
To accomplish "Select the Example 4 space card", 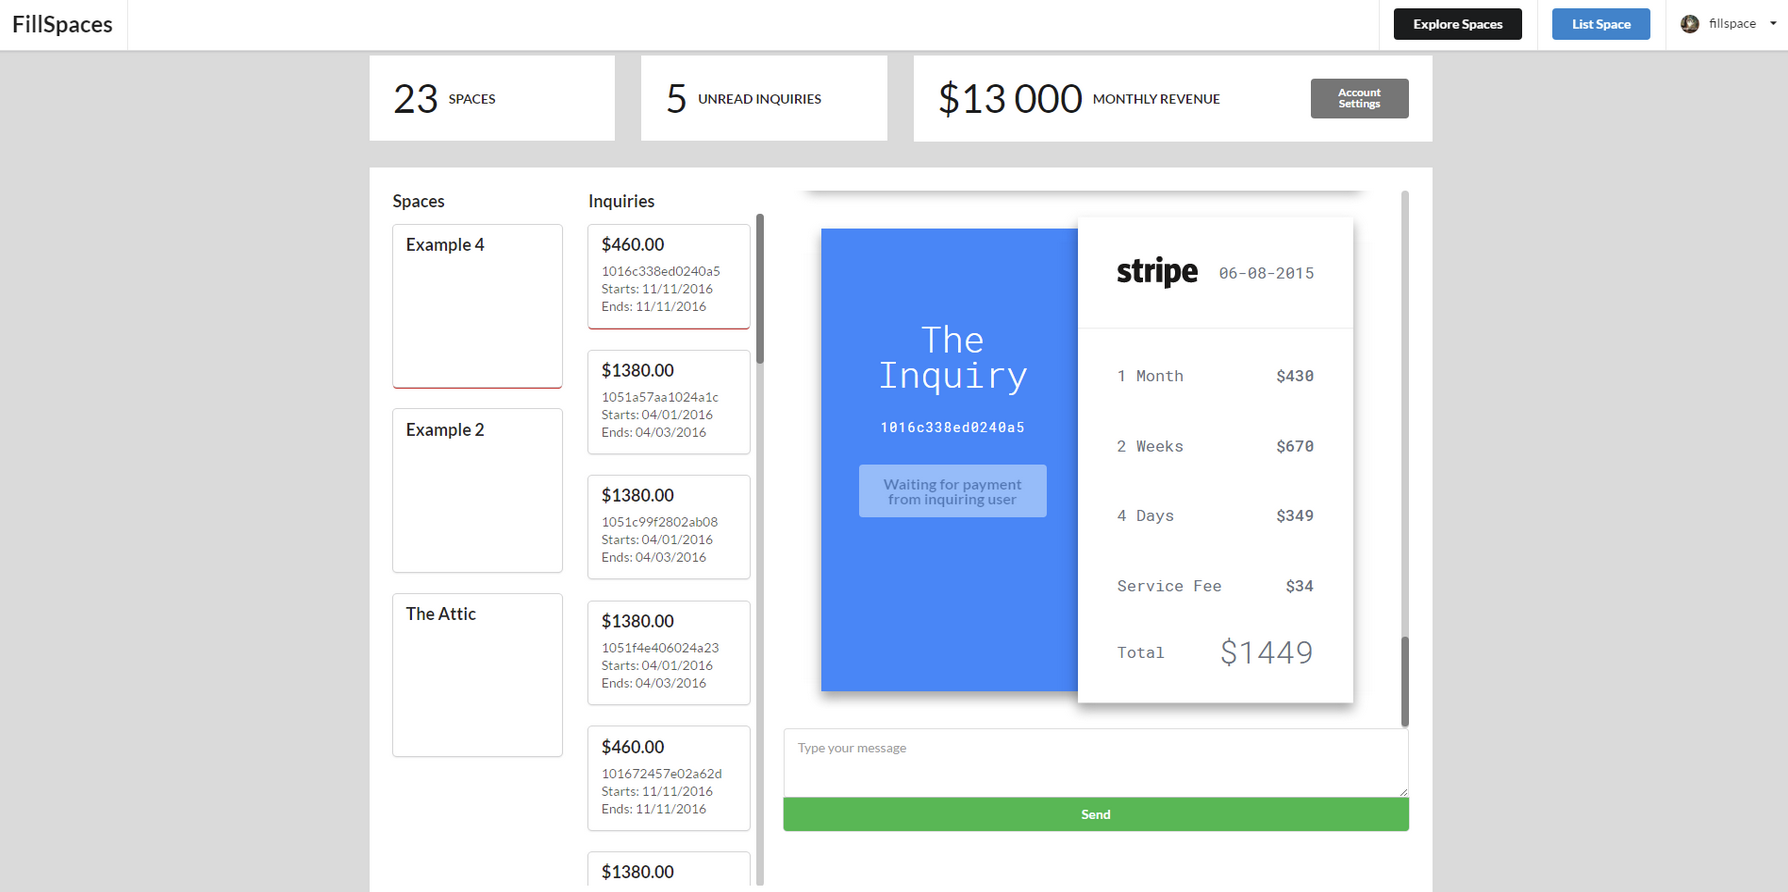I will (477, 306).
